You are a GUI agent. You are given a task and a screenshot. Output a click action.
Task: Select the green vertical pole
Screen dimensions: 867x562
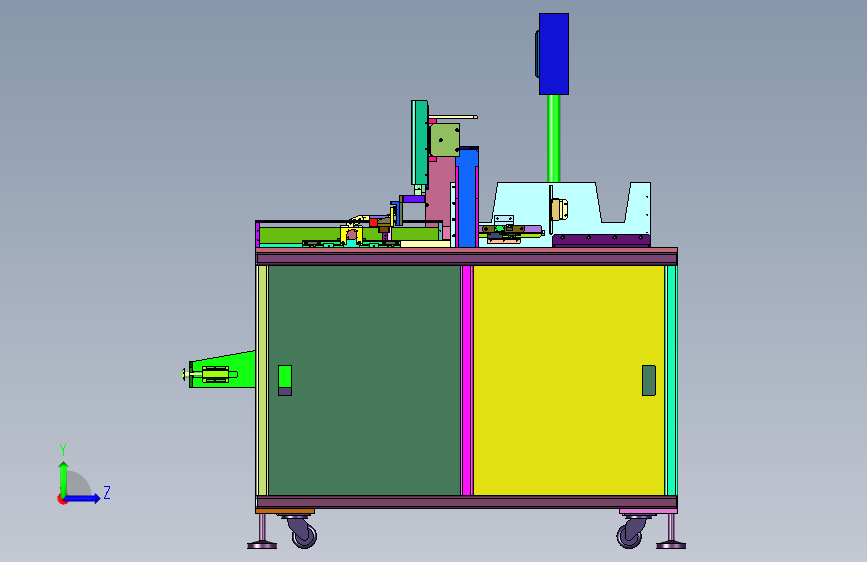click(x=553, y=138)
